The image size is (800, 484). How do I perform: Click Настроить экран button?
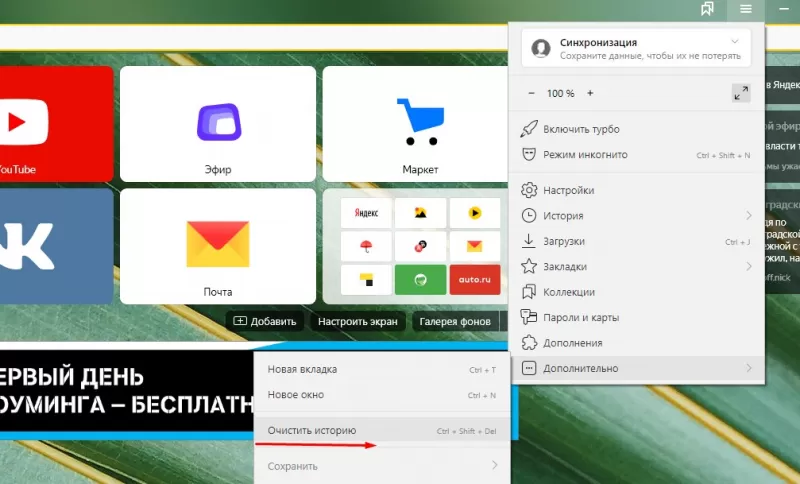358,321
